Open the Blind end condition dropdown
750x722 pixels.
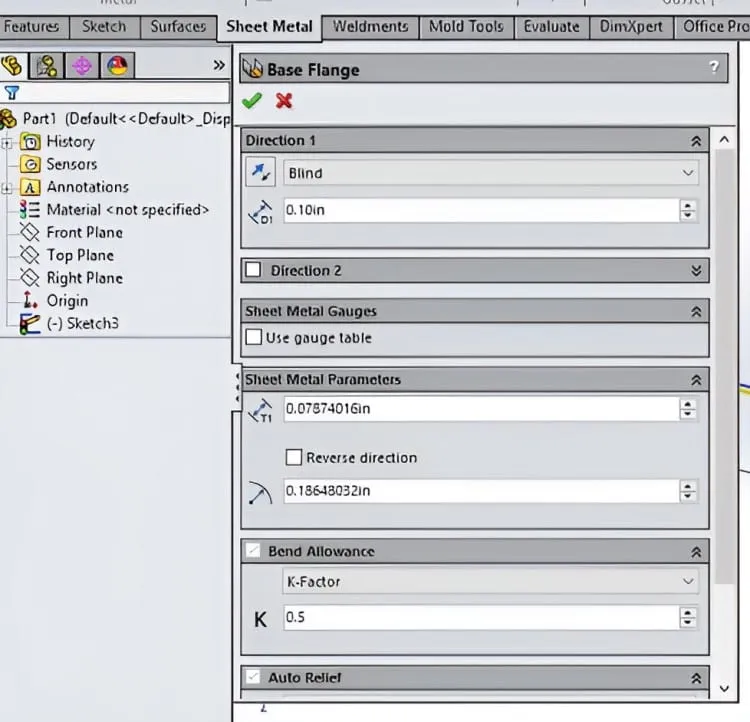pyautogui.click(x=491, y=173)
